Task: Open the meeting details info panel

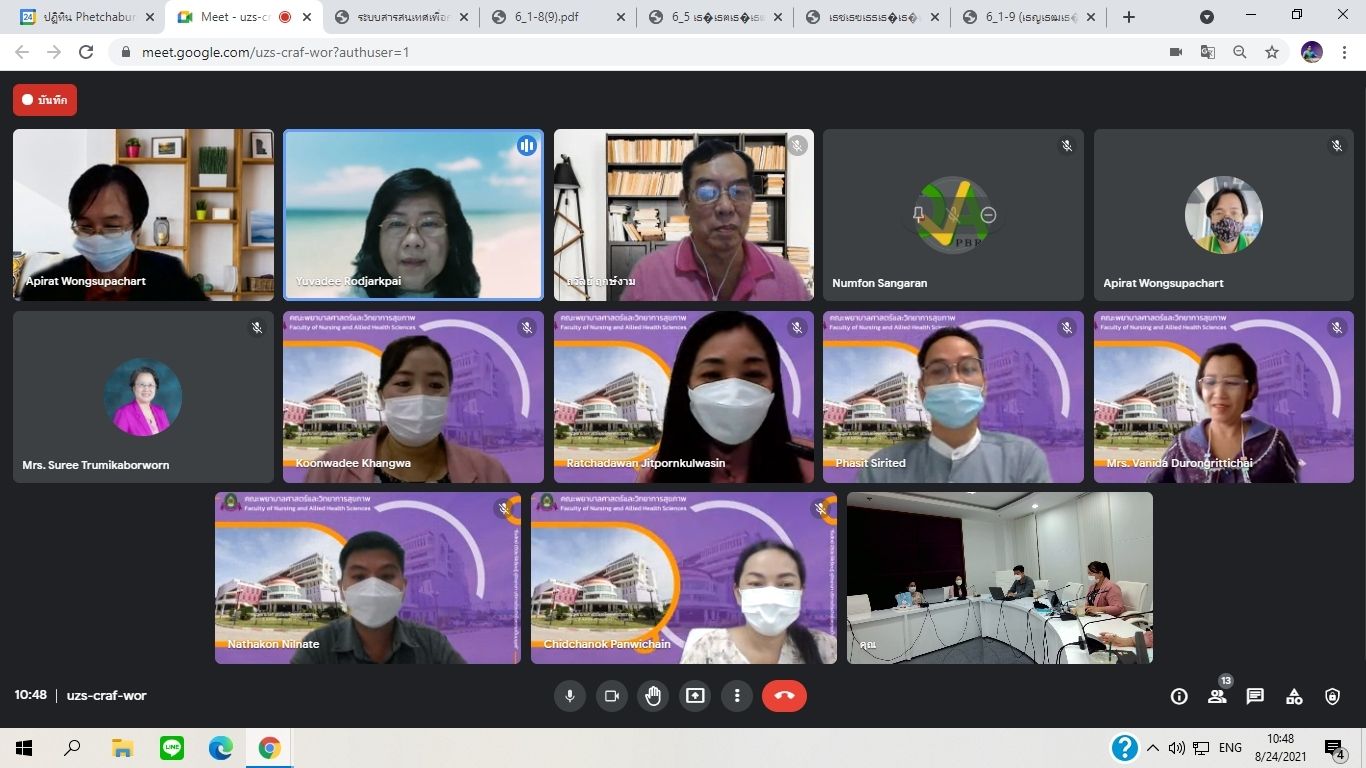Action: click(x=1179, y=696)
